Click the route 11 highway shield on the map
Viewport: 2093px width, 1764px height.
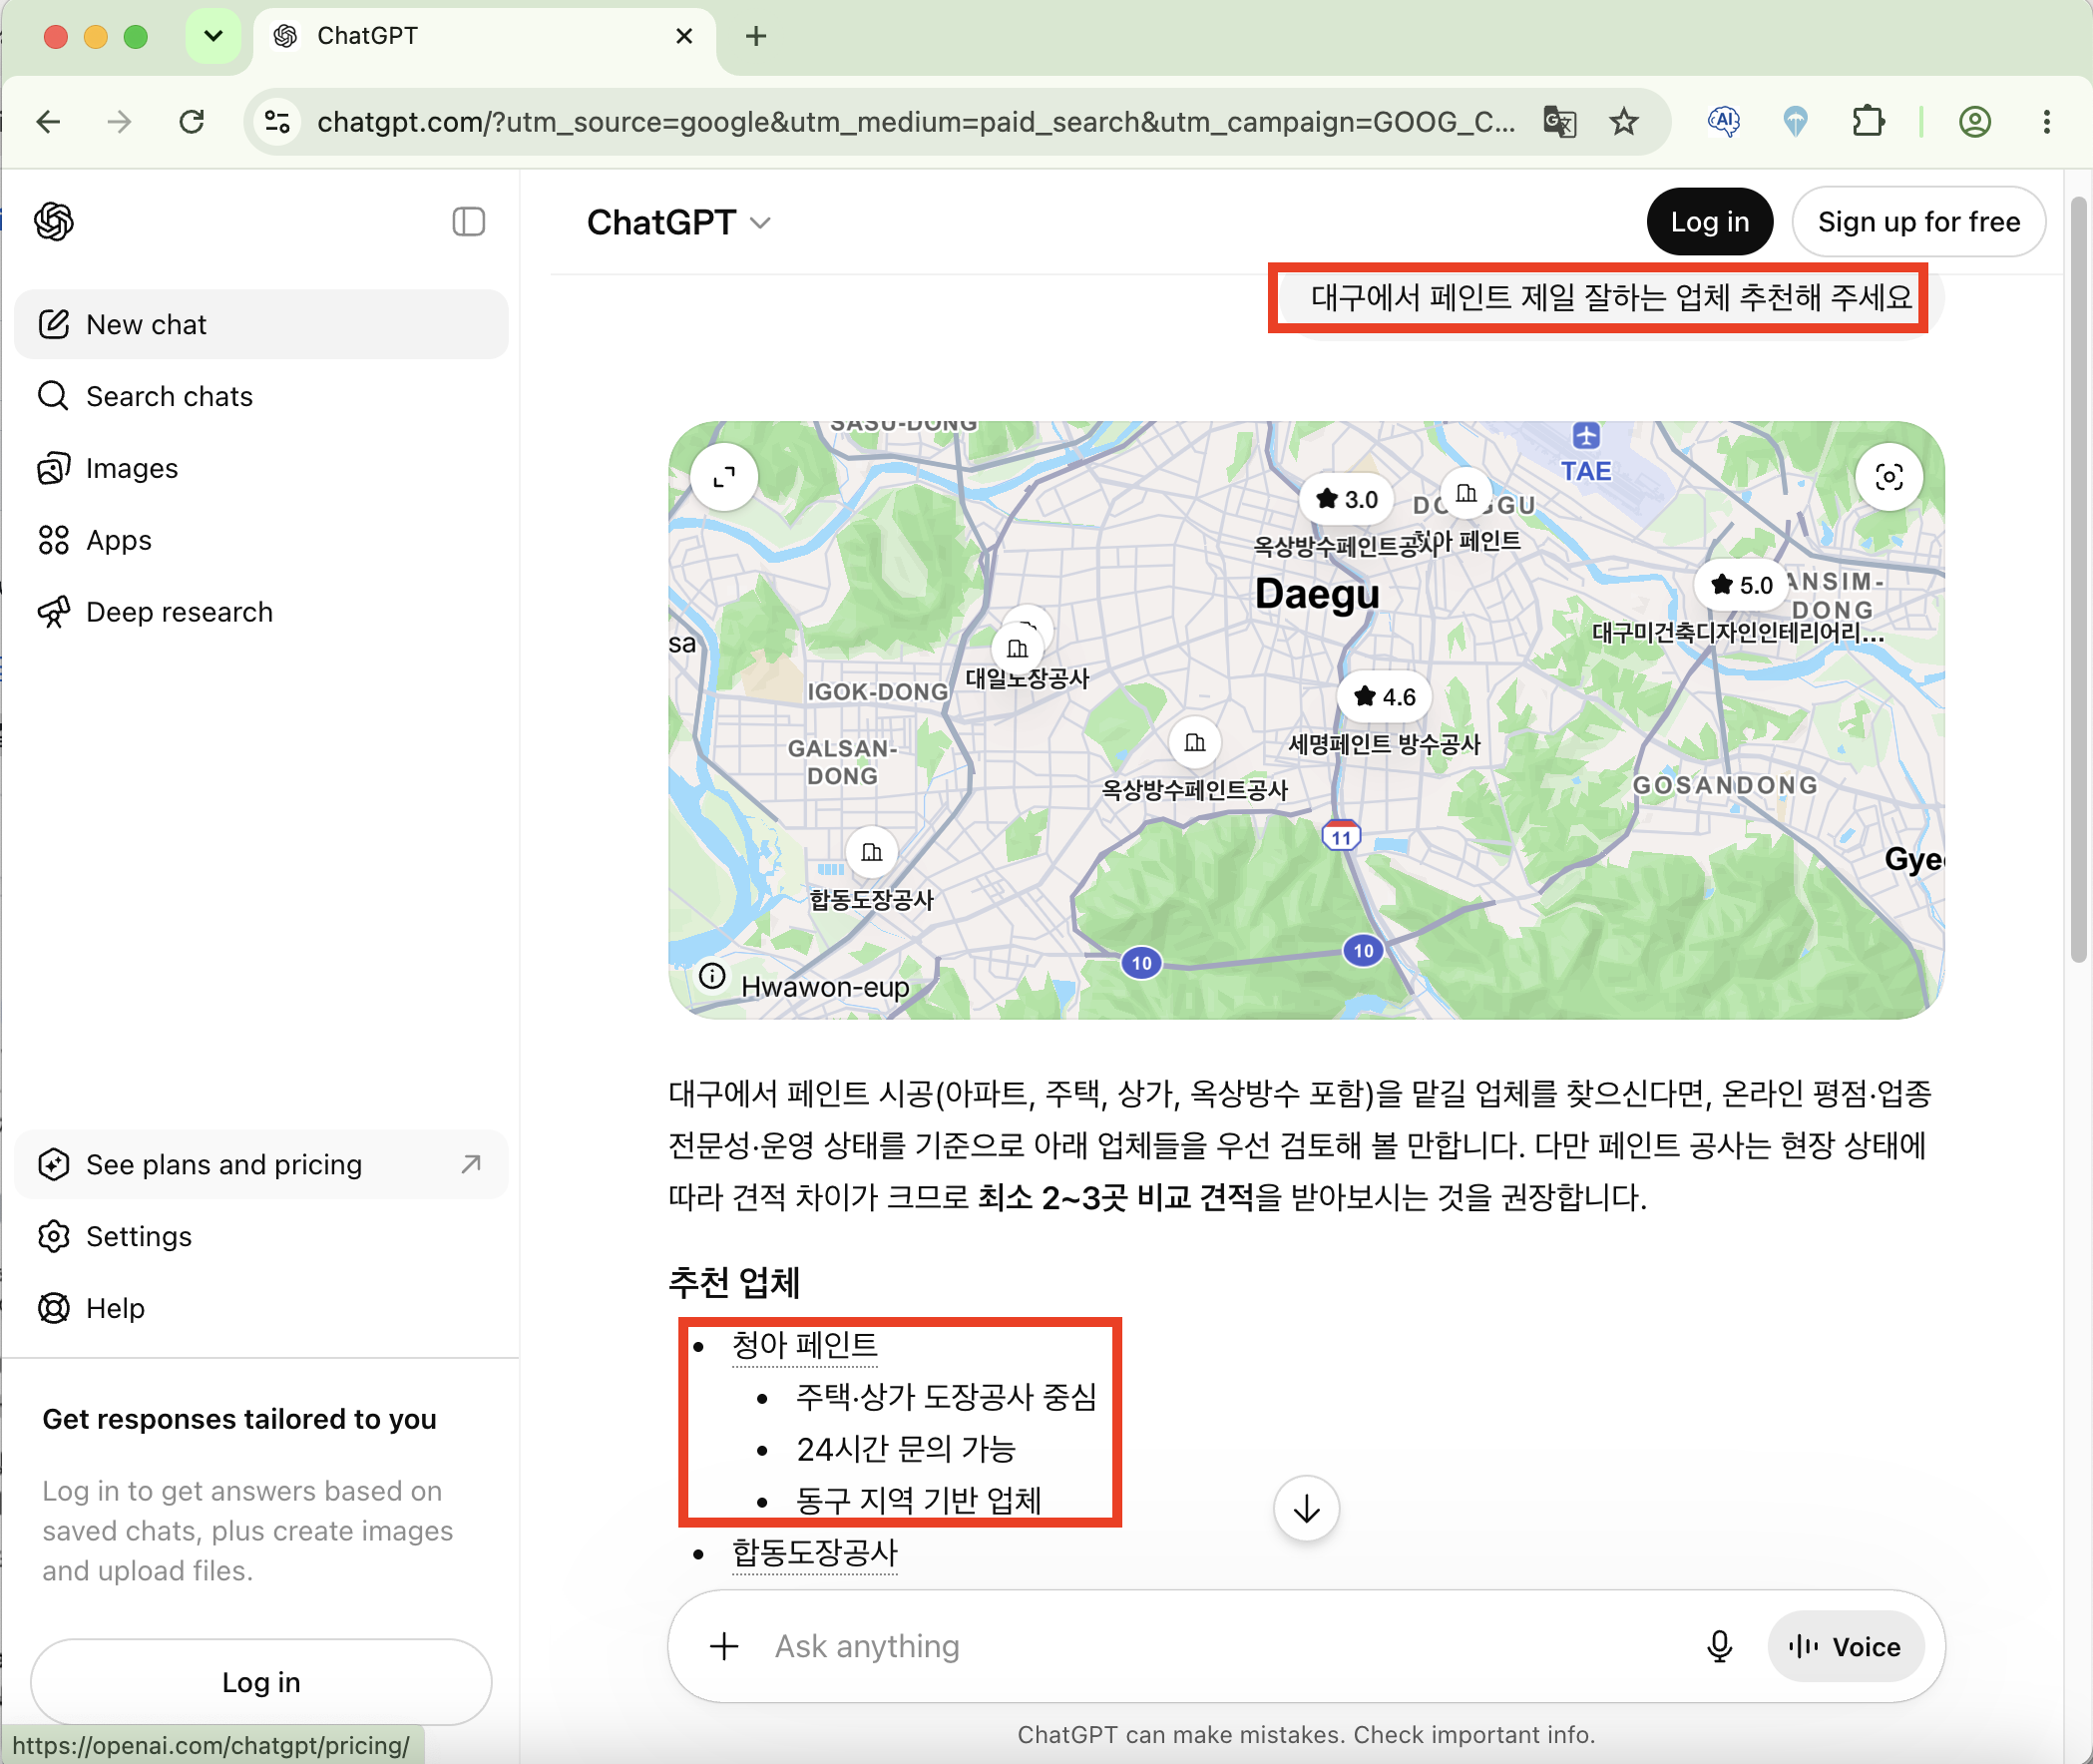tap(1340, 836)
